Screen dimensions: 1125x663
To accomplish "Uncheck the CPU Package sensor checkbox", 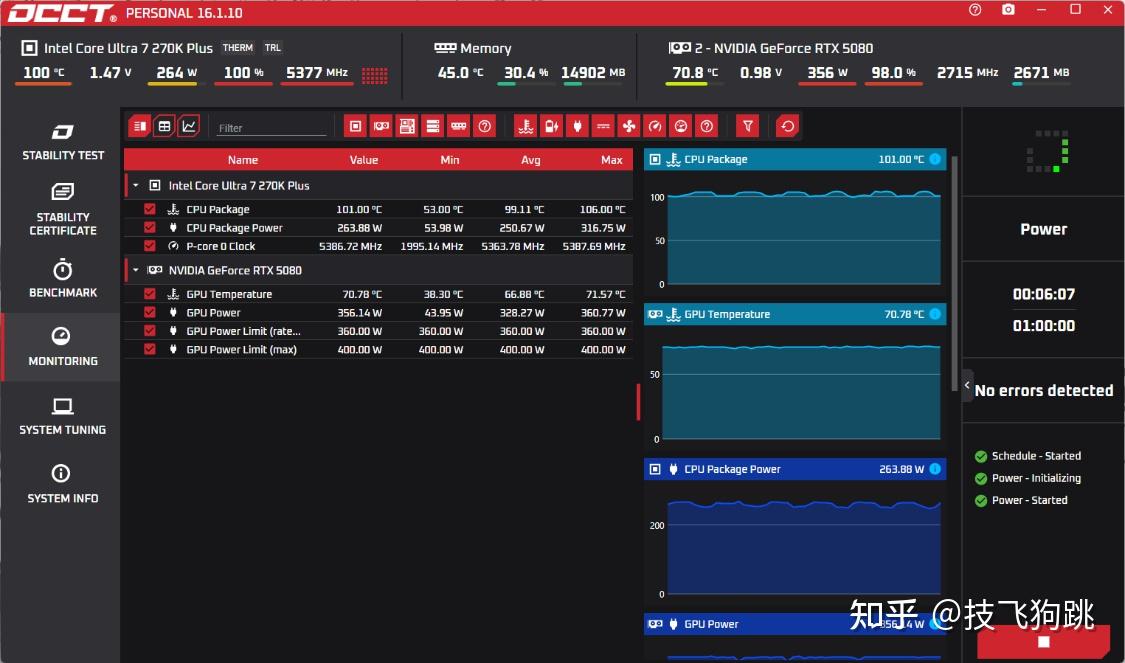I will pos(149,209).
